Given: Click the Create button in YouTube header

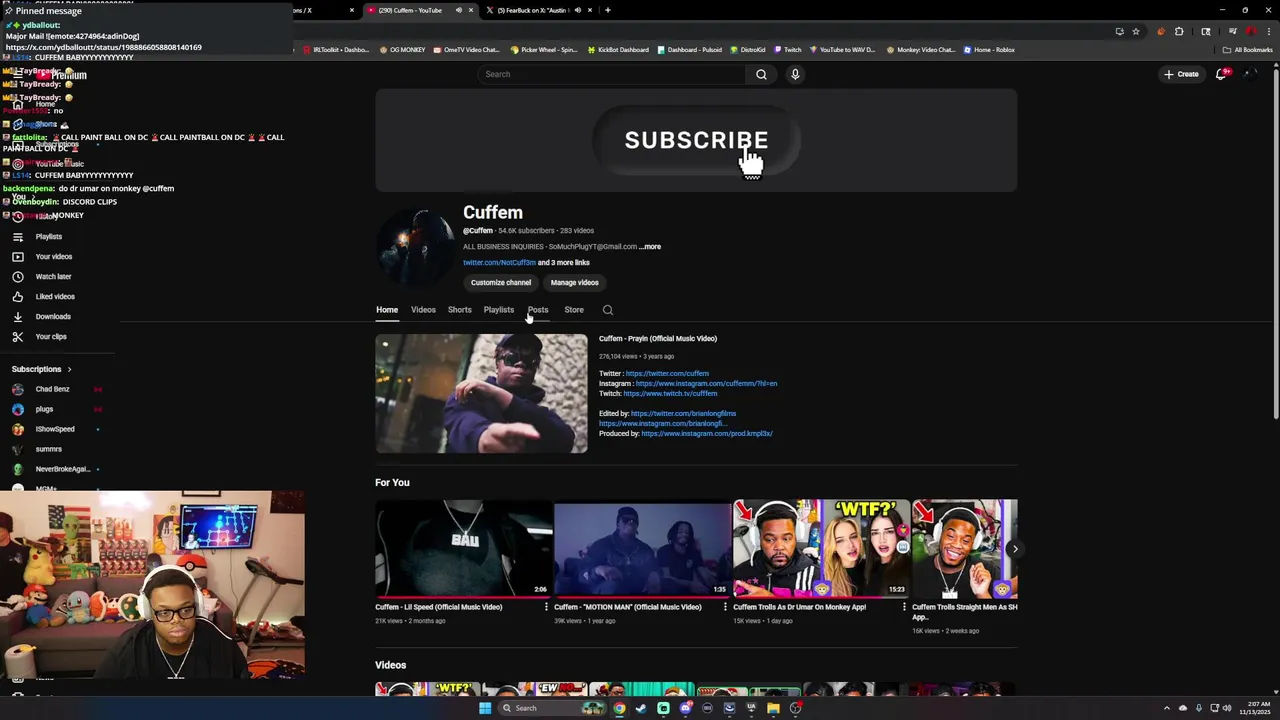Looking at the screenshot, I should [1181, 74].
